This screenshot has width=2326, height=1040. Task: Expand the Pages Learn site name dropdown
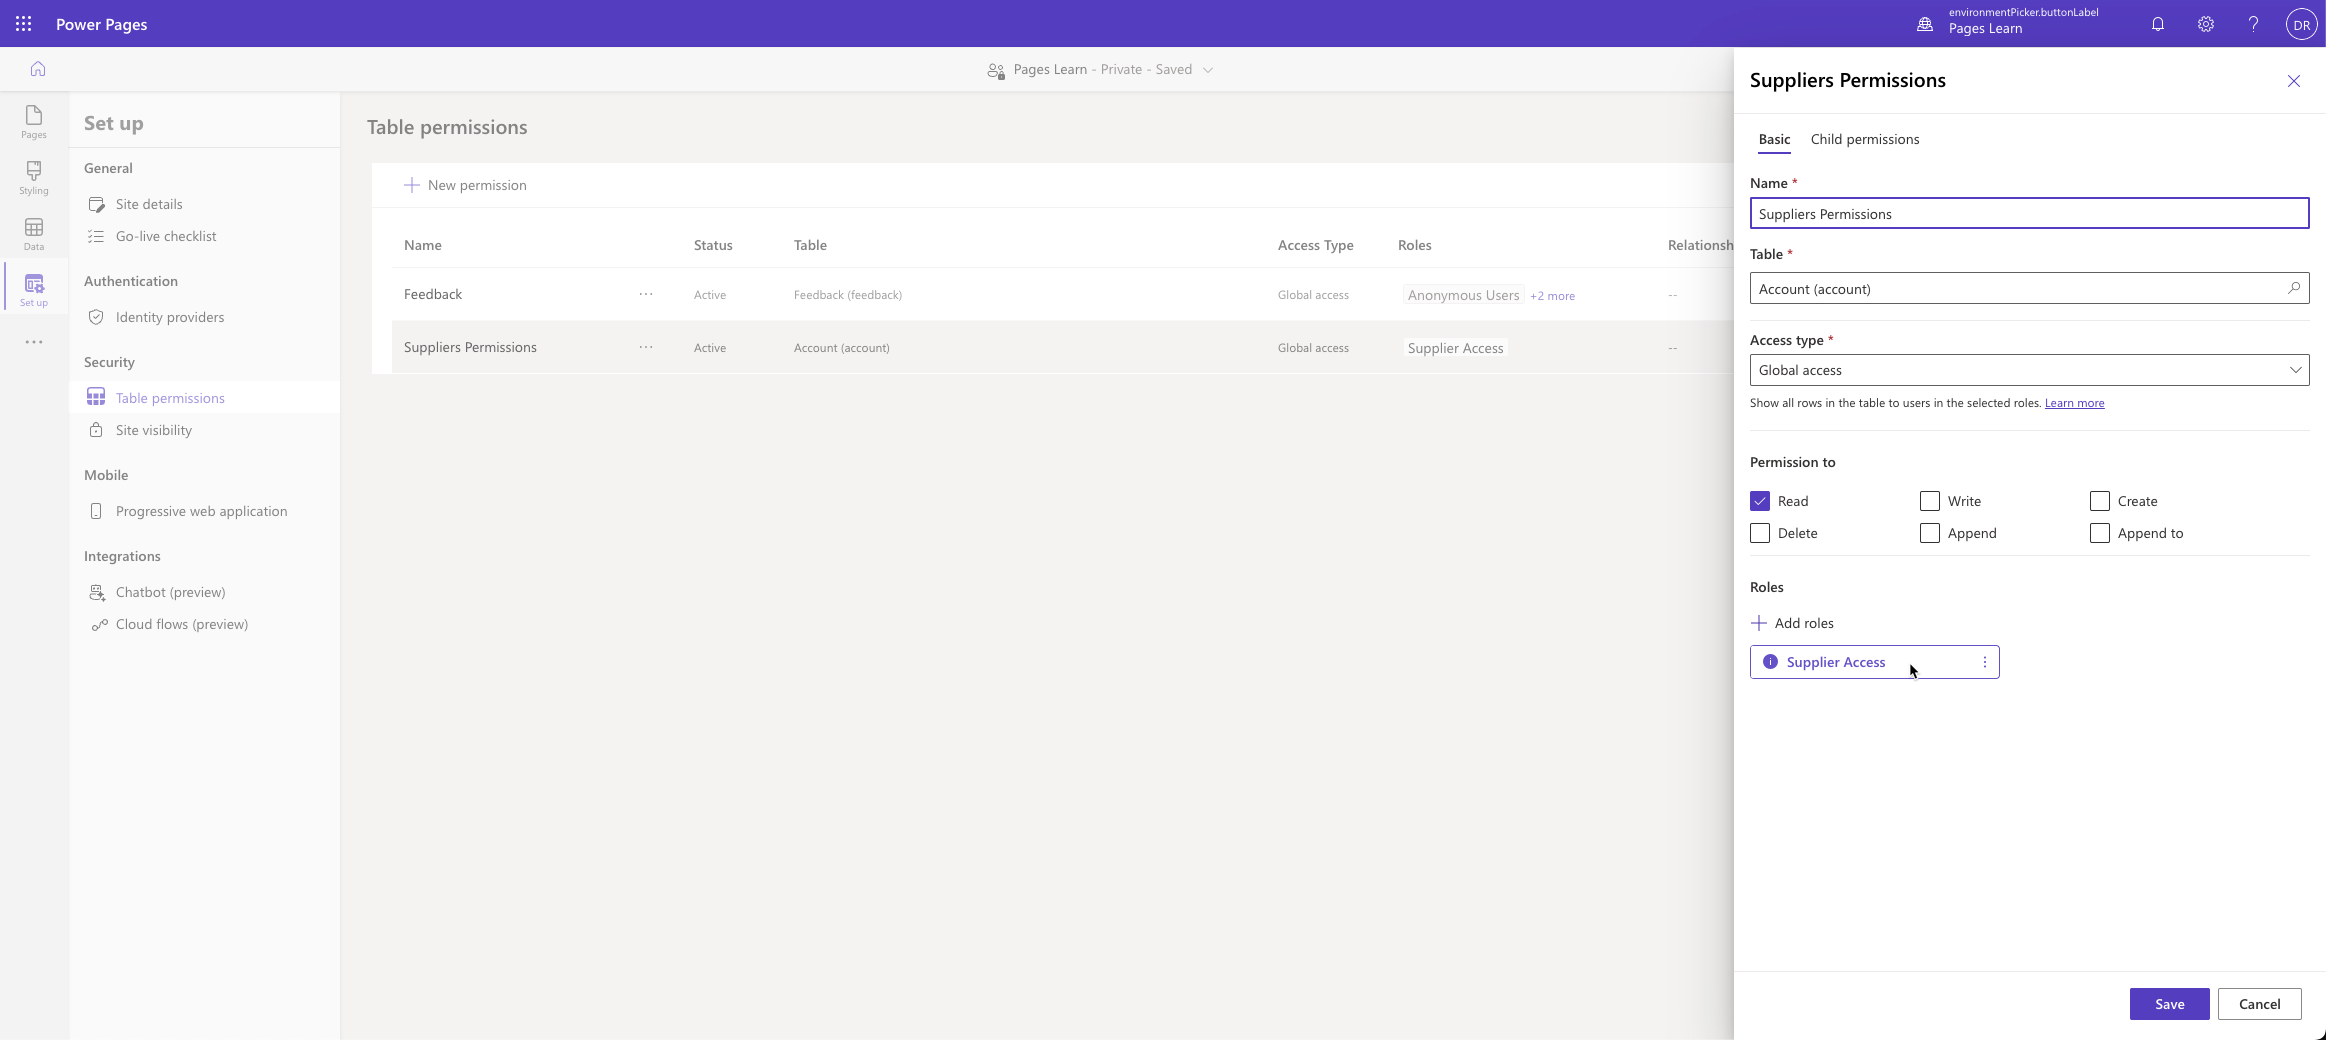pos(1208,69)
